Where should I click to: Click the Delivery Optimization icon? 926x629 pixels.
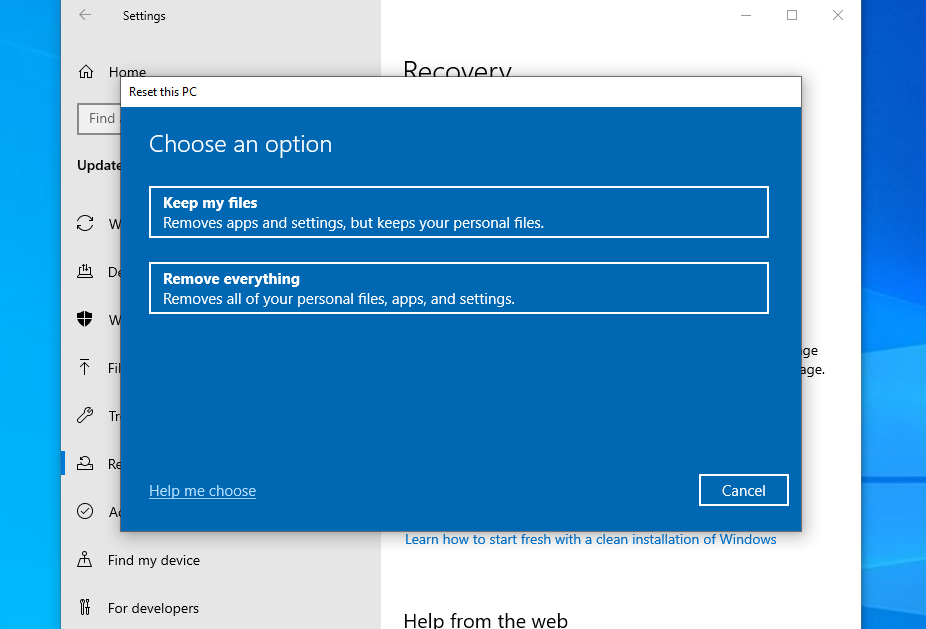click(x=86, y=271)
